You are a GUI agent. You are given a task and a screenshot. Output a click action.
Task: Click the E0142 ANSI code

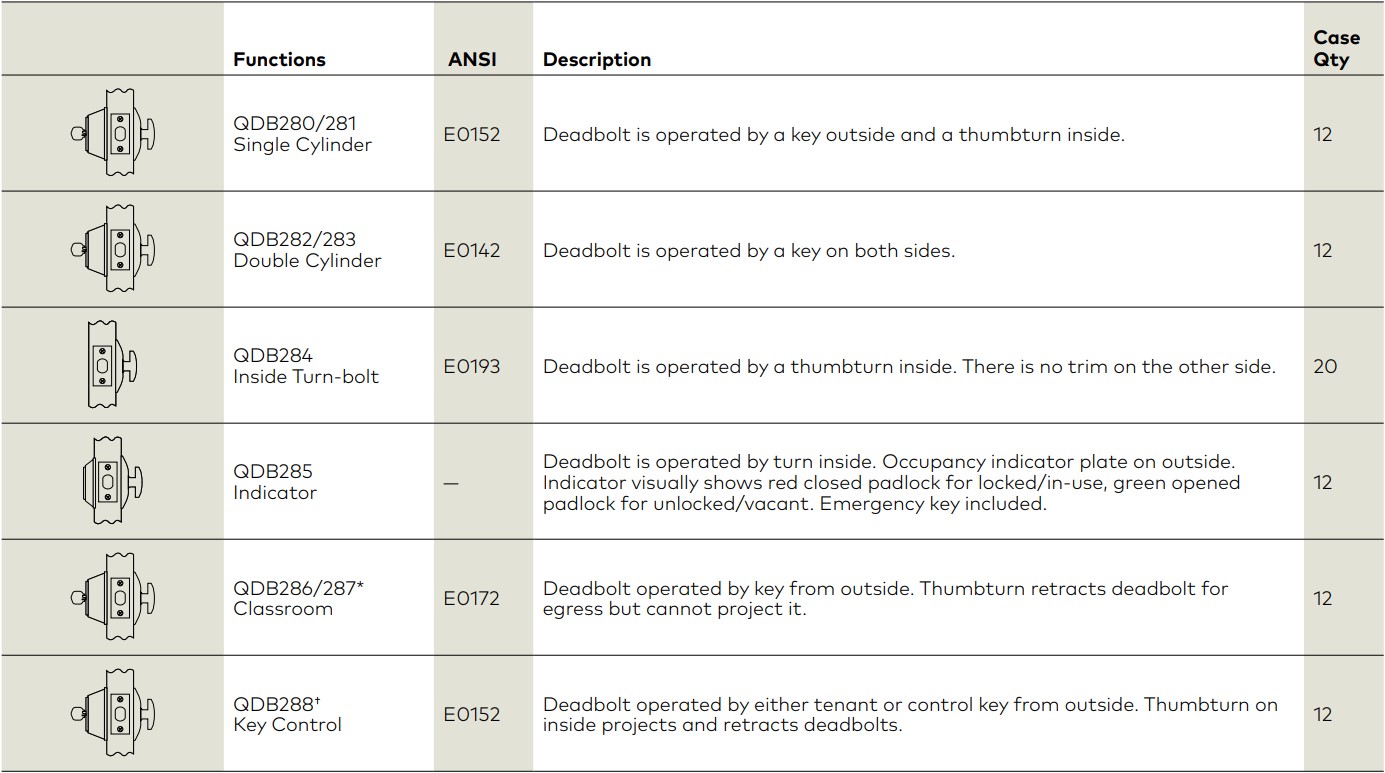(x=472, y=250)
